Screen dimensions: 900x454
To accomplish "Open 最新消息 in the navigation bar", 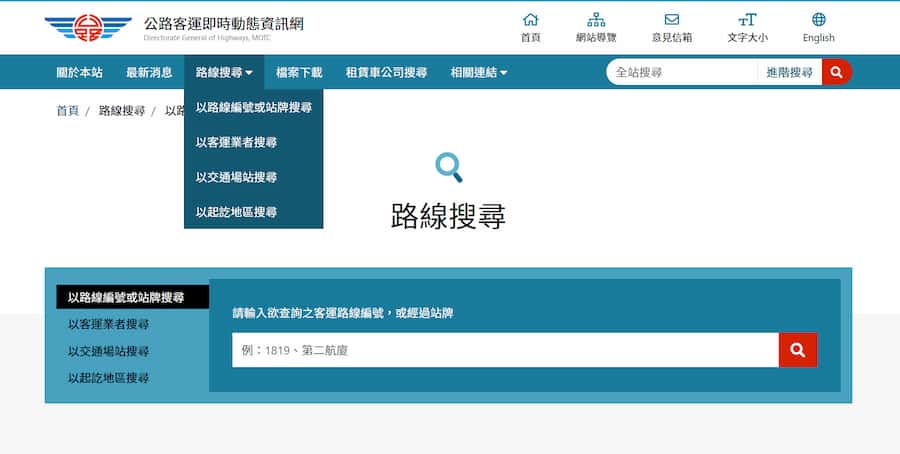I will (149, 72).
